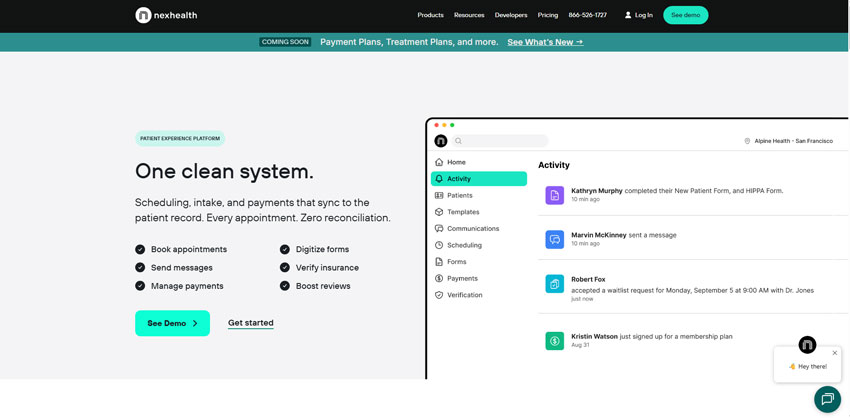Click the search field in app mockup
Image resolution: width=850 pixels, height=418 pixels.
coord(500,141)
